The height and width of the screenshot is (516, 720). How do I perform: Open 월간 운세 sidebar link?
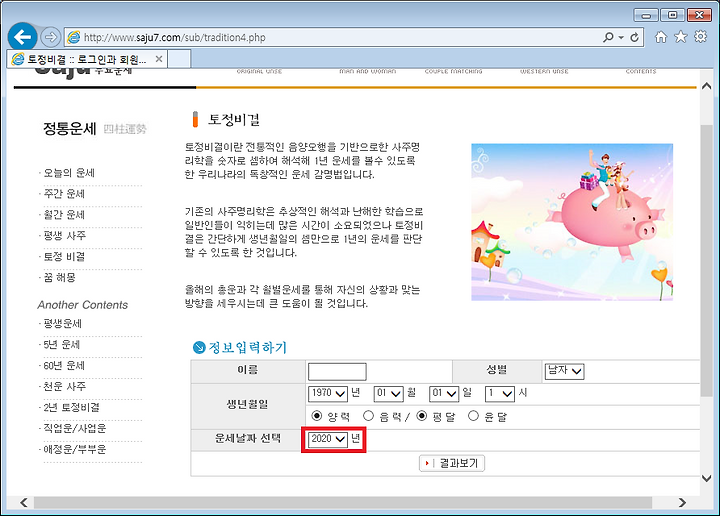pyautogui.click(x=64, y=215)
